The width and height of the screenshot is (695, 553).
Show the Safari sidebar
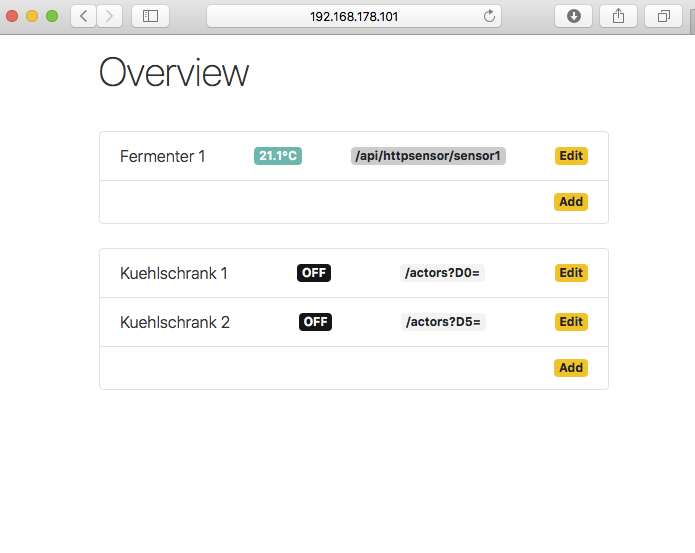point(150,16)
